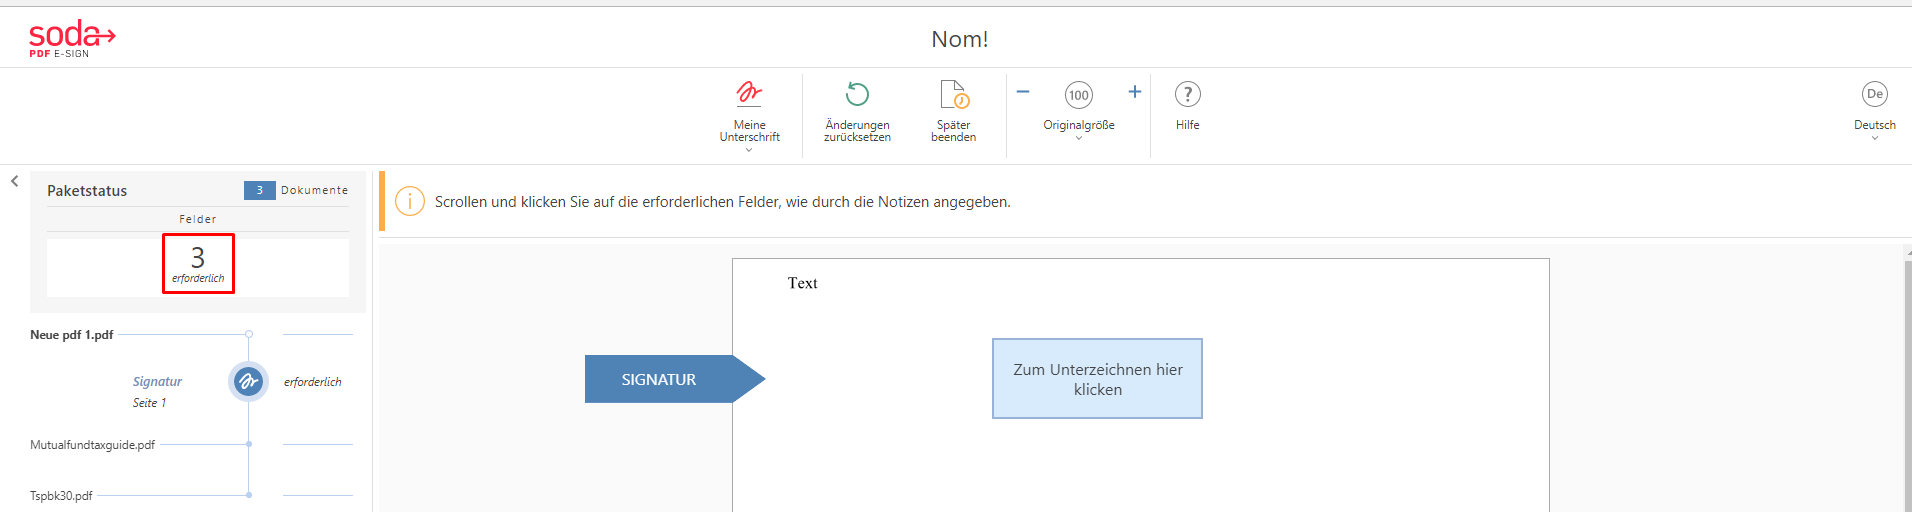The width and height of the screenshot is (1912, 512).
Task: Click the 100 percent zoom circle icon
Action: (x=1078, y=95)
